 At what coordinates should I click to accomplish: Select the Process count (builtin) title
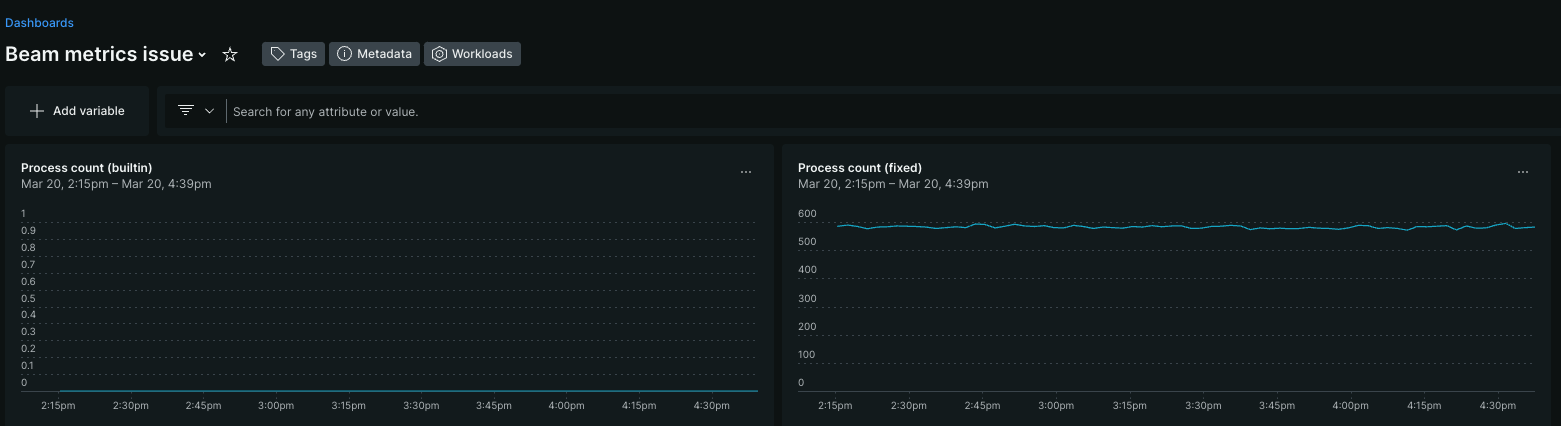[86, 167]
